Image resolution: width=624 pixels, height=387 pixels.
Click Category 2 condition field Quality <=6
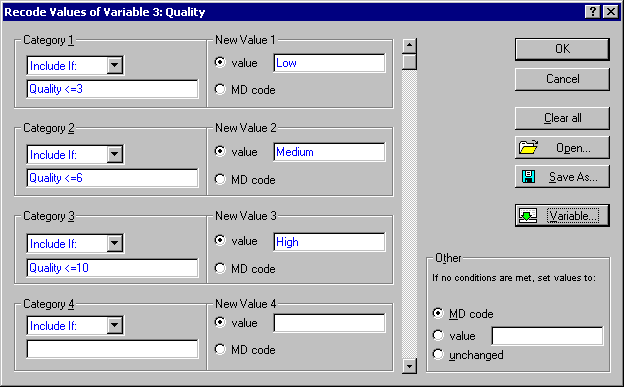(112, 178)
